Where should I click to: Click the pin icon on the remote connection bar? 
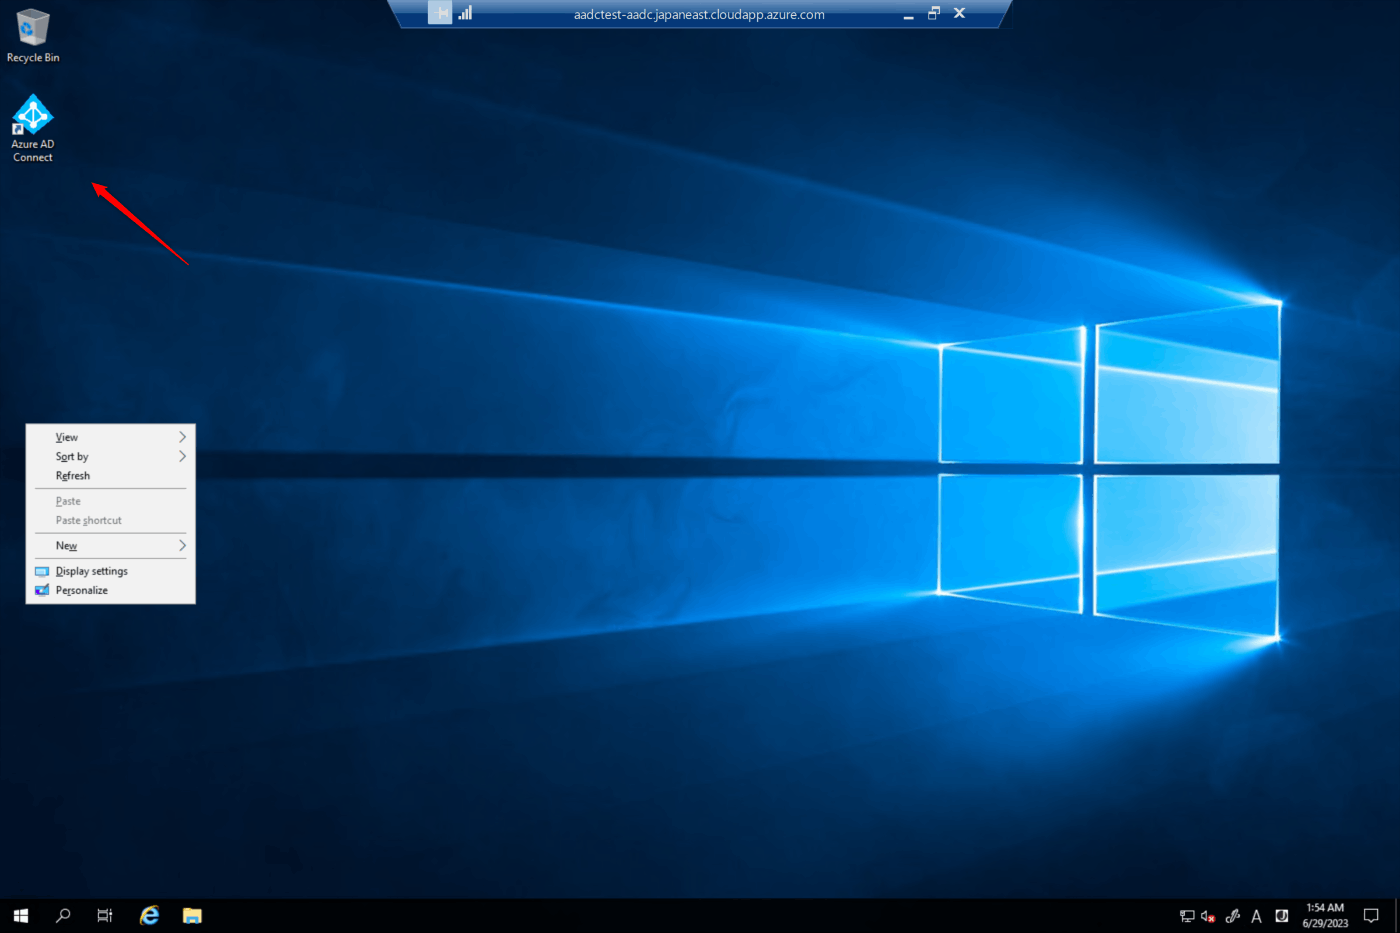(x=440, y=13)
